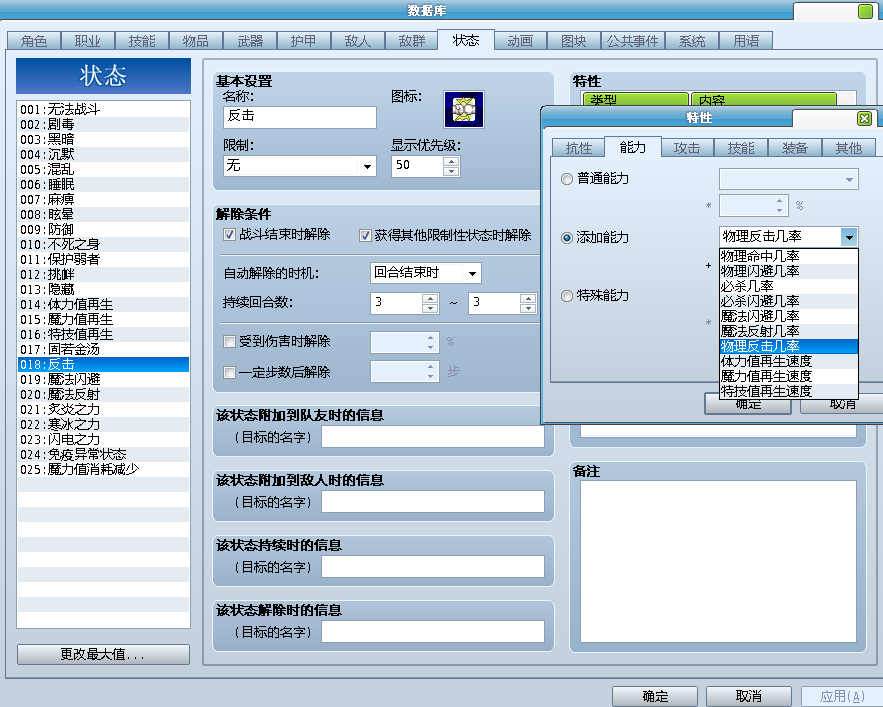The height and width of the screenshot is (707, 883).
Task: Switch to the 角色 tab
Action: point(34,41)
